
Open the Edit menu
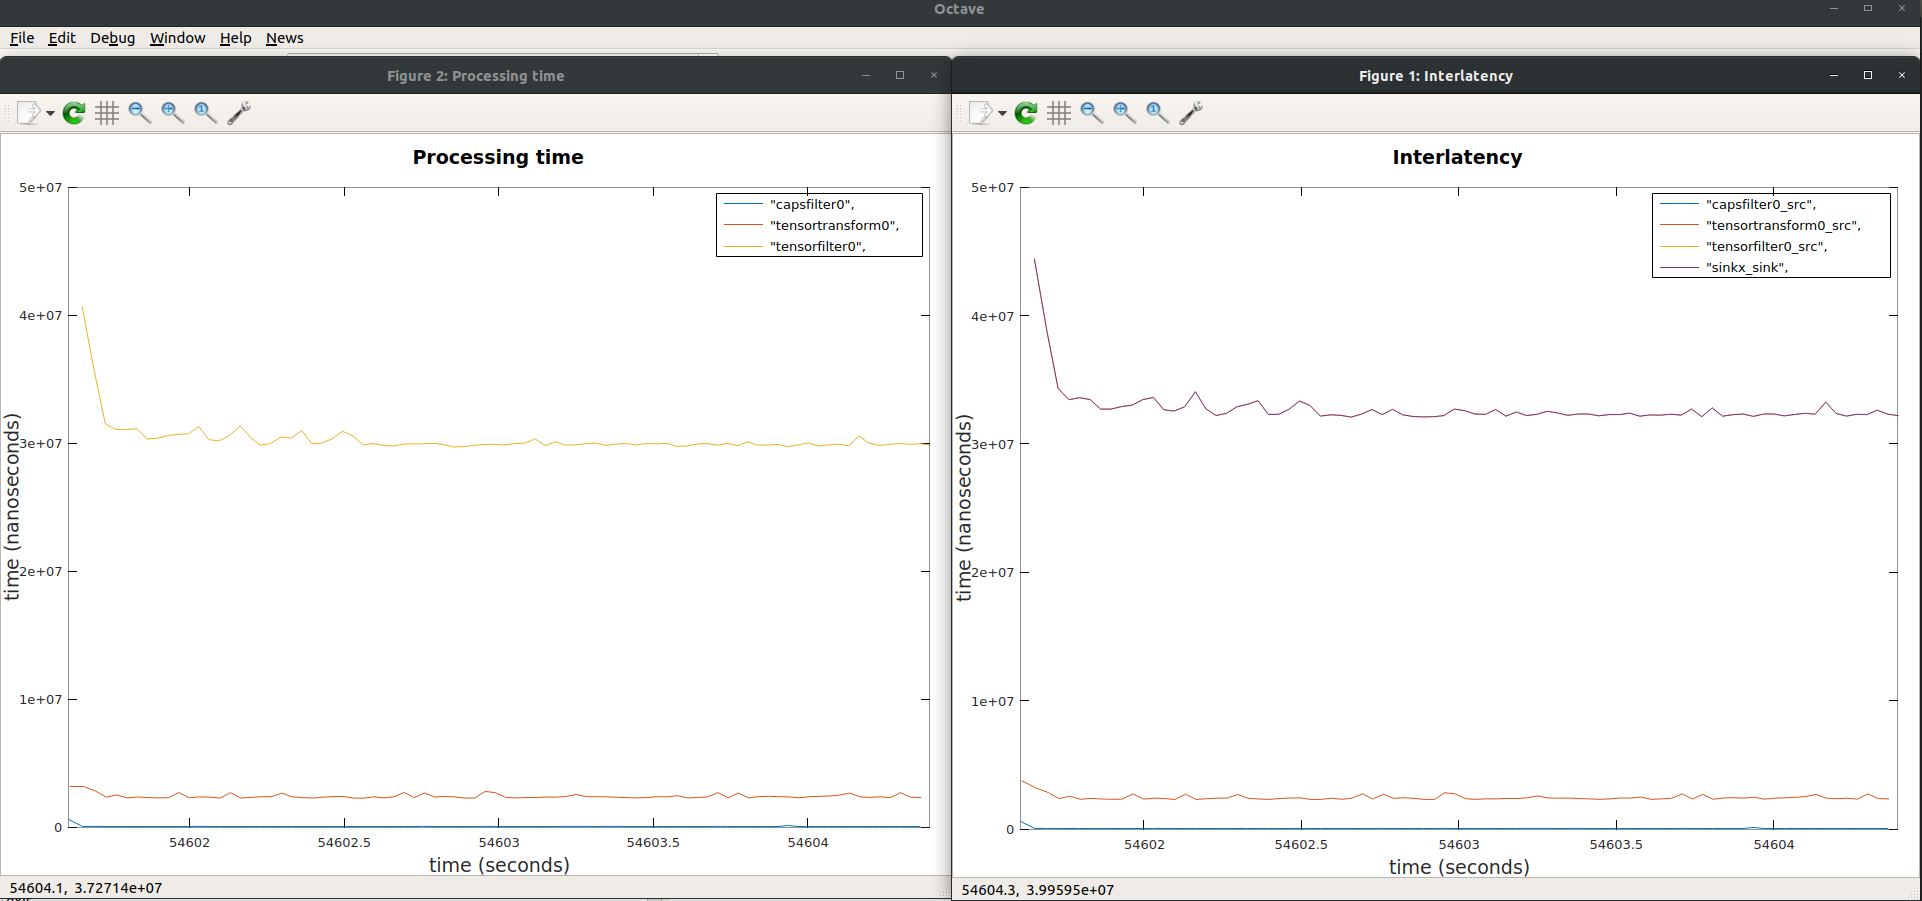coord(62,38)
